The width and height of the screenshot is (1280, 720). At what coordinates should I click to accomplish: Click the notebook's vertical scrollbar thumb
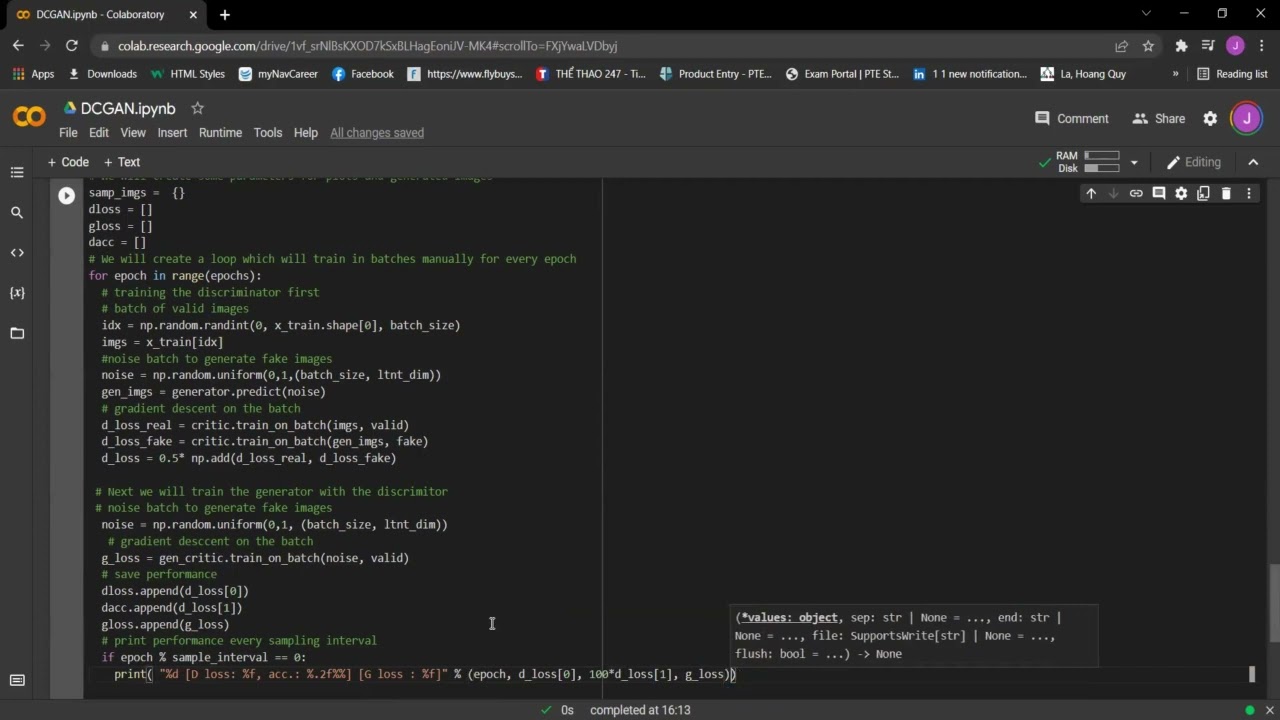coord(1274,603)
